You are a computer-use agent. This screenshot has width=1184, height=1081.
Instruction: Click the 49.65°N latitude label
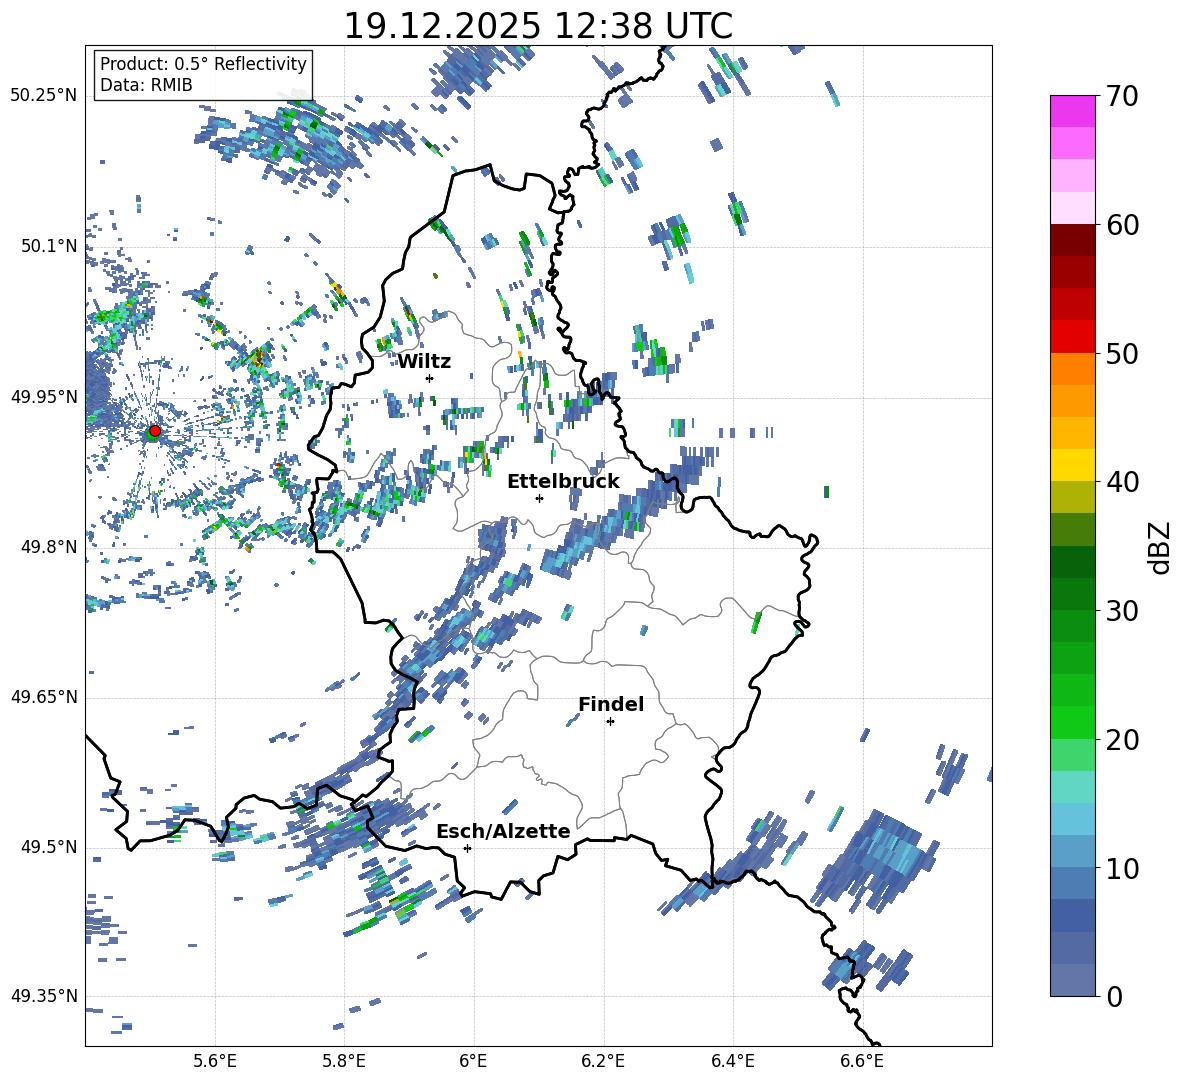(44, 697)
